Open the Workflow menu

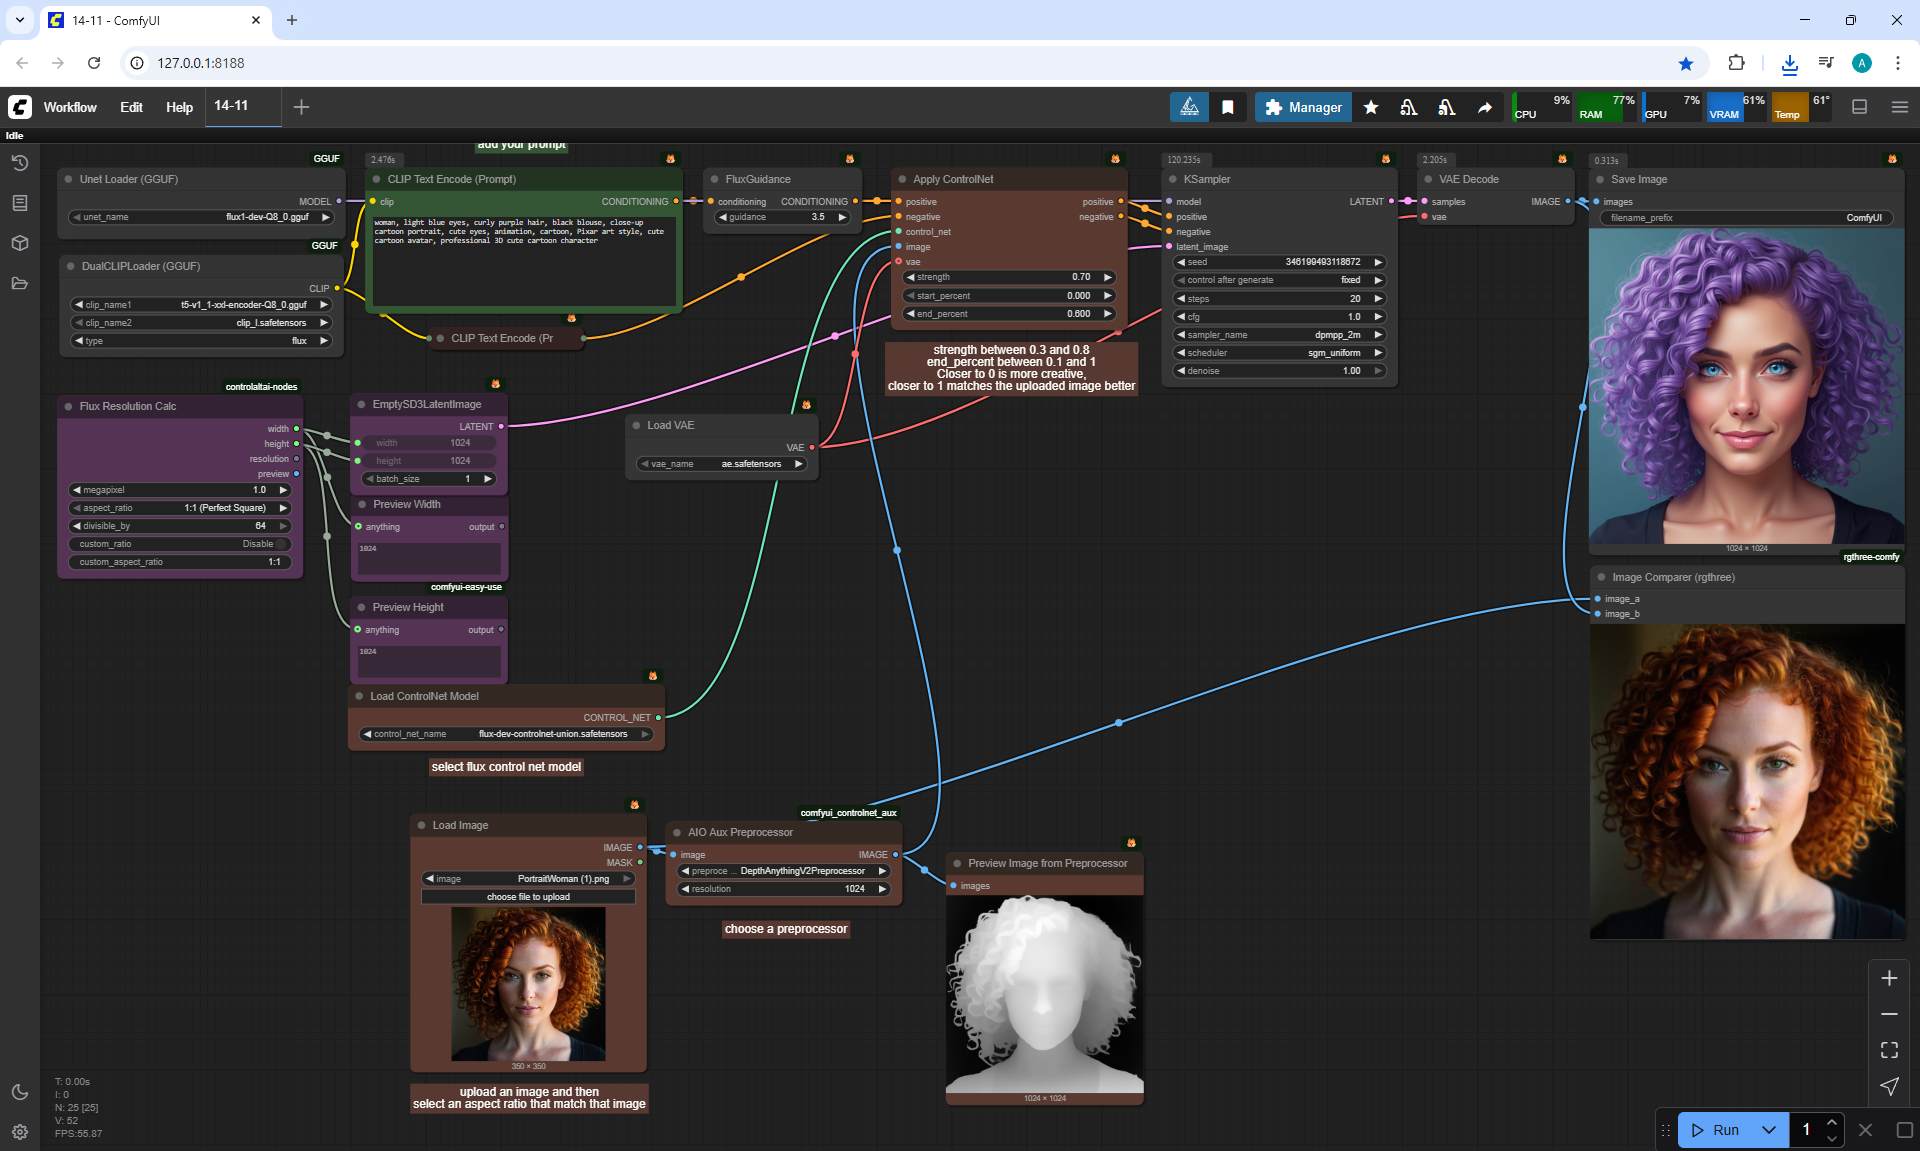[70, 107]
